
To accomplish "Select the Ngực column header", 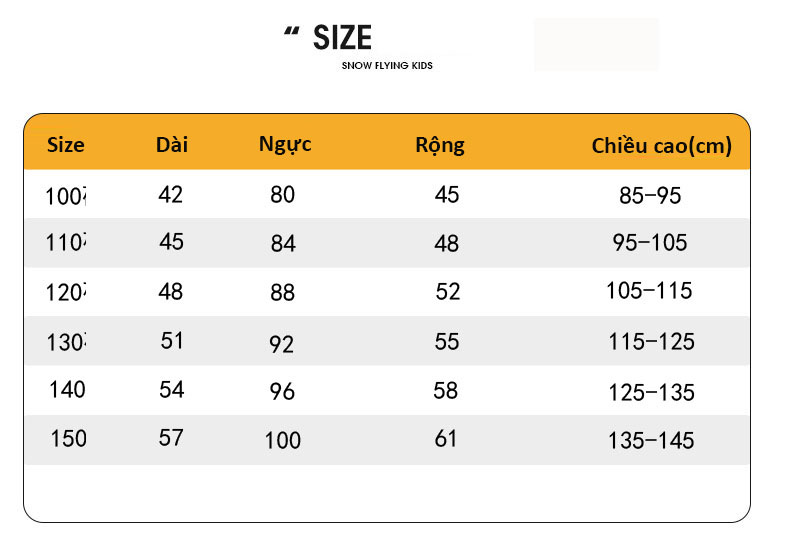I will [285, 145].
